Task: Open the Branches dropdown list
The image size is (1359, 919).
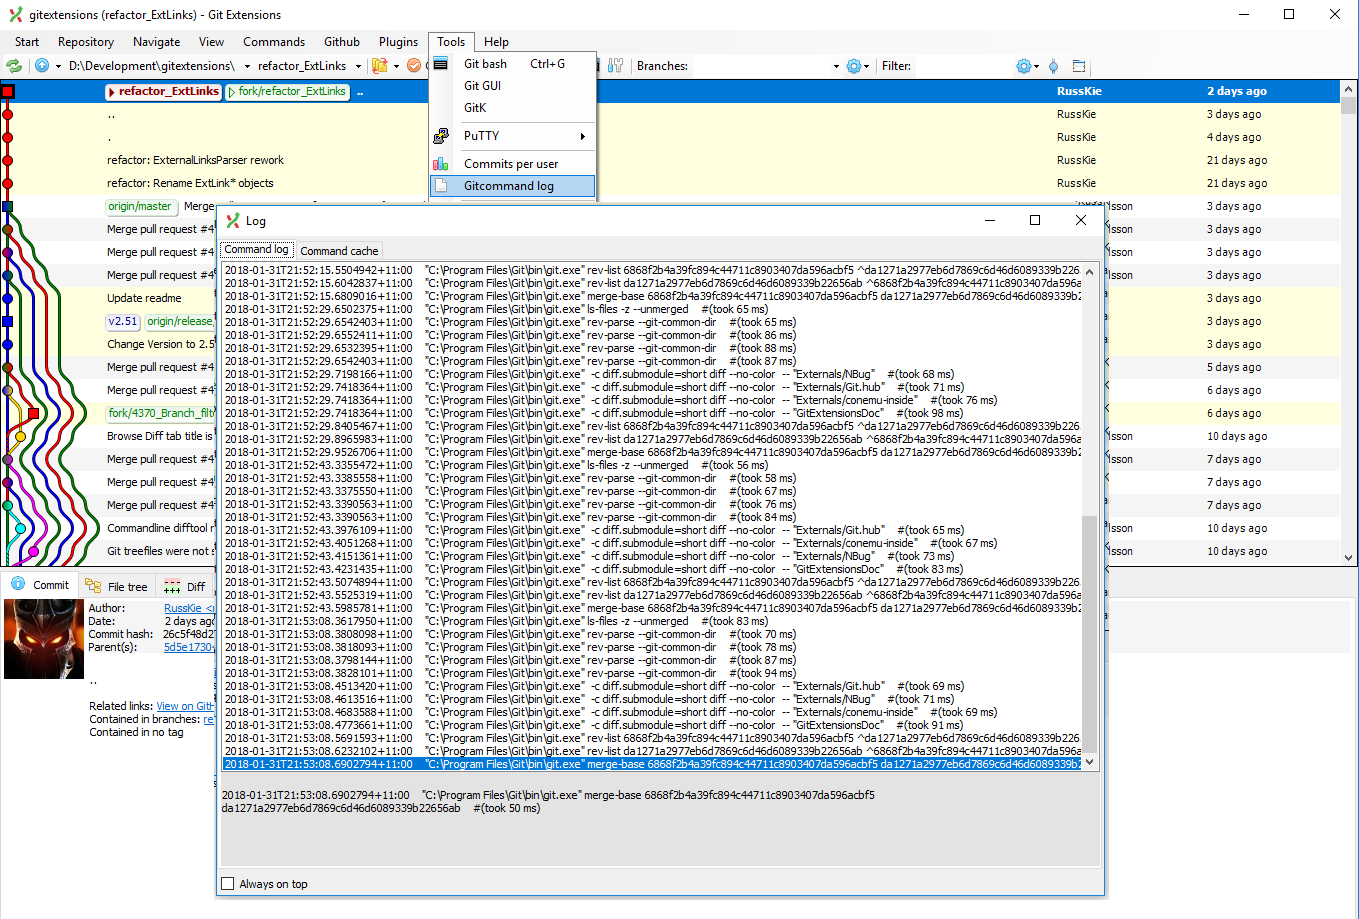Action: coord(836,66)
